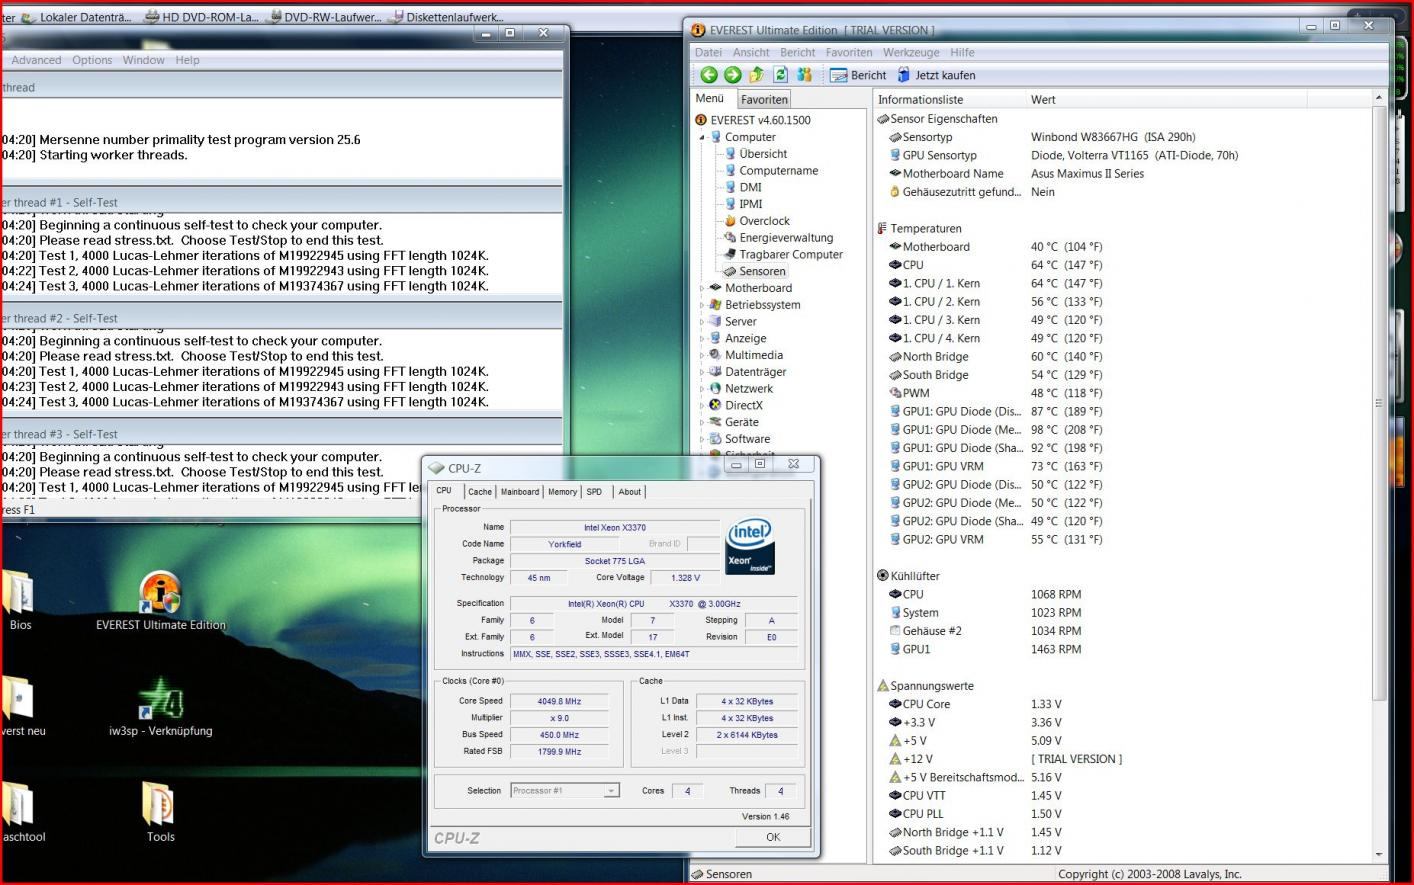The width and height of the screenshot is (1414, 885).
Task: Expand the Netzwerk tree node
Action: pyautogui.click(x=702, y=389)
